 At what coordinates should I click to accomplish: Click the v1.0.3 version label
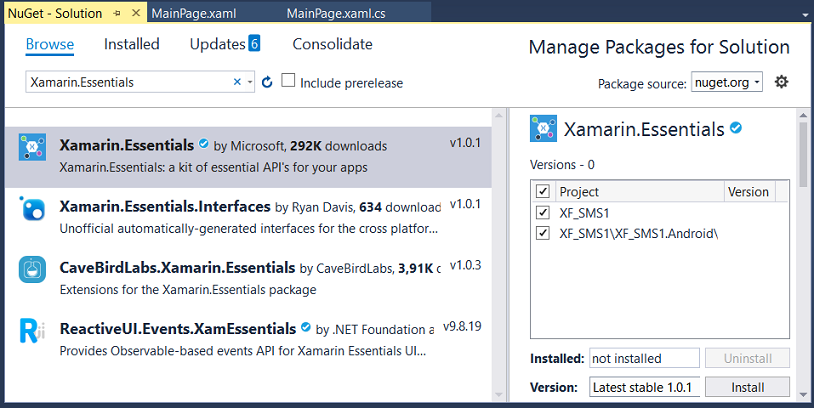tap(465, 265)
